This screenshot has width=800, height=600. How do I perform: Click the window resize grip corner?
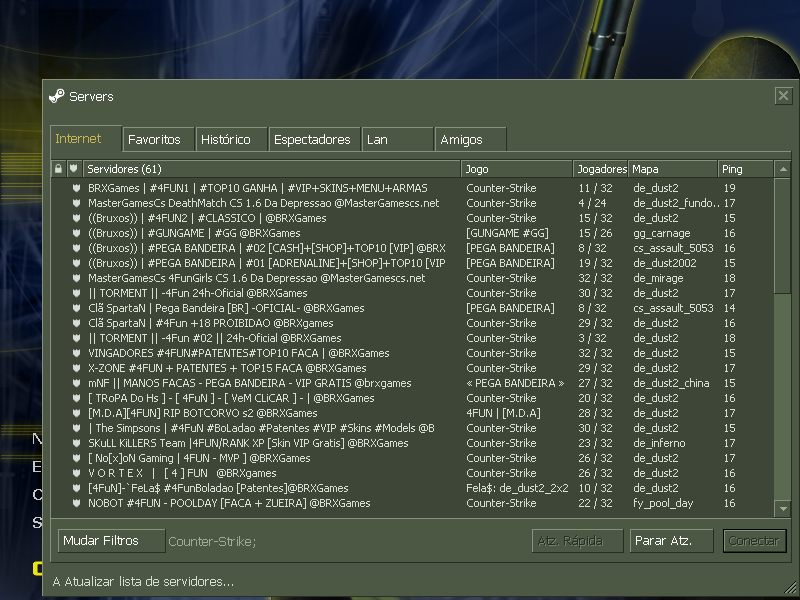coord(791,587)
